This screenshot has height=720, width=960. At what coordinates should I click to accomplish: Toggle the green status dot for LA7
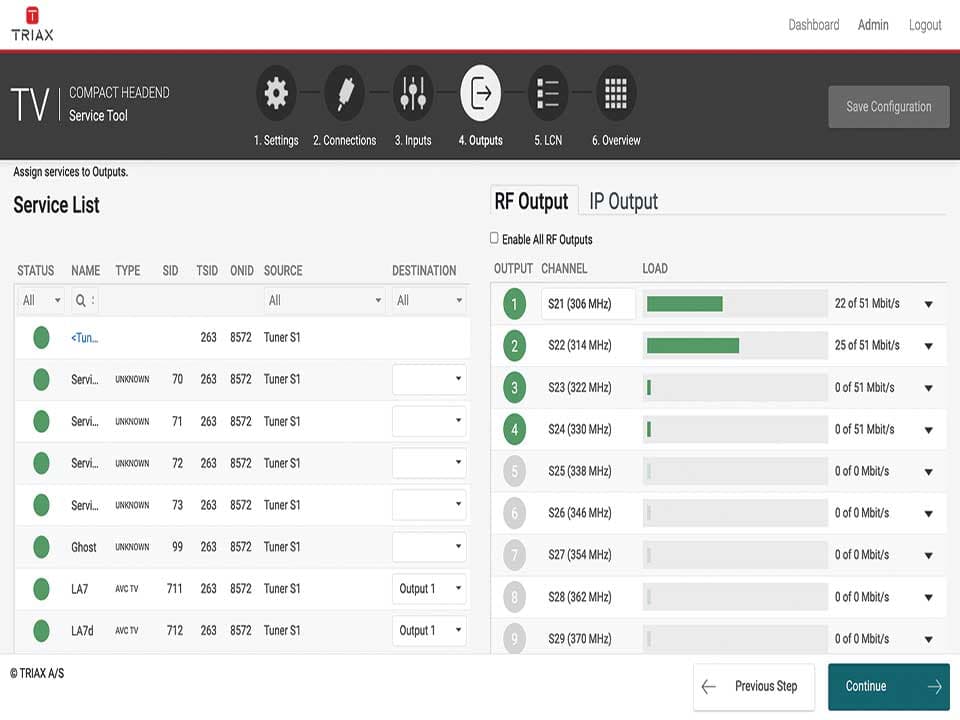click(41, 589)
